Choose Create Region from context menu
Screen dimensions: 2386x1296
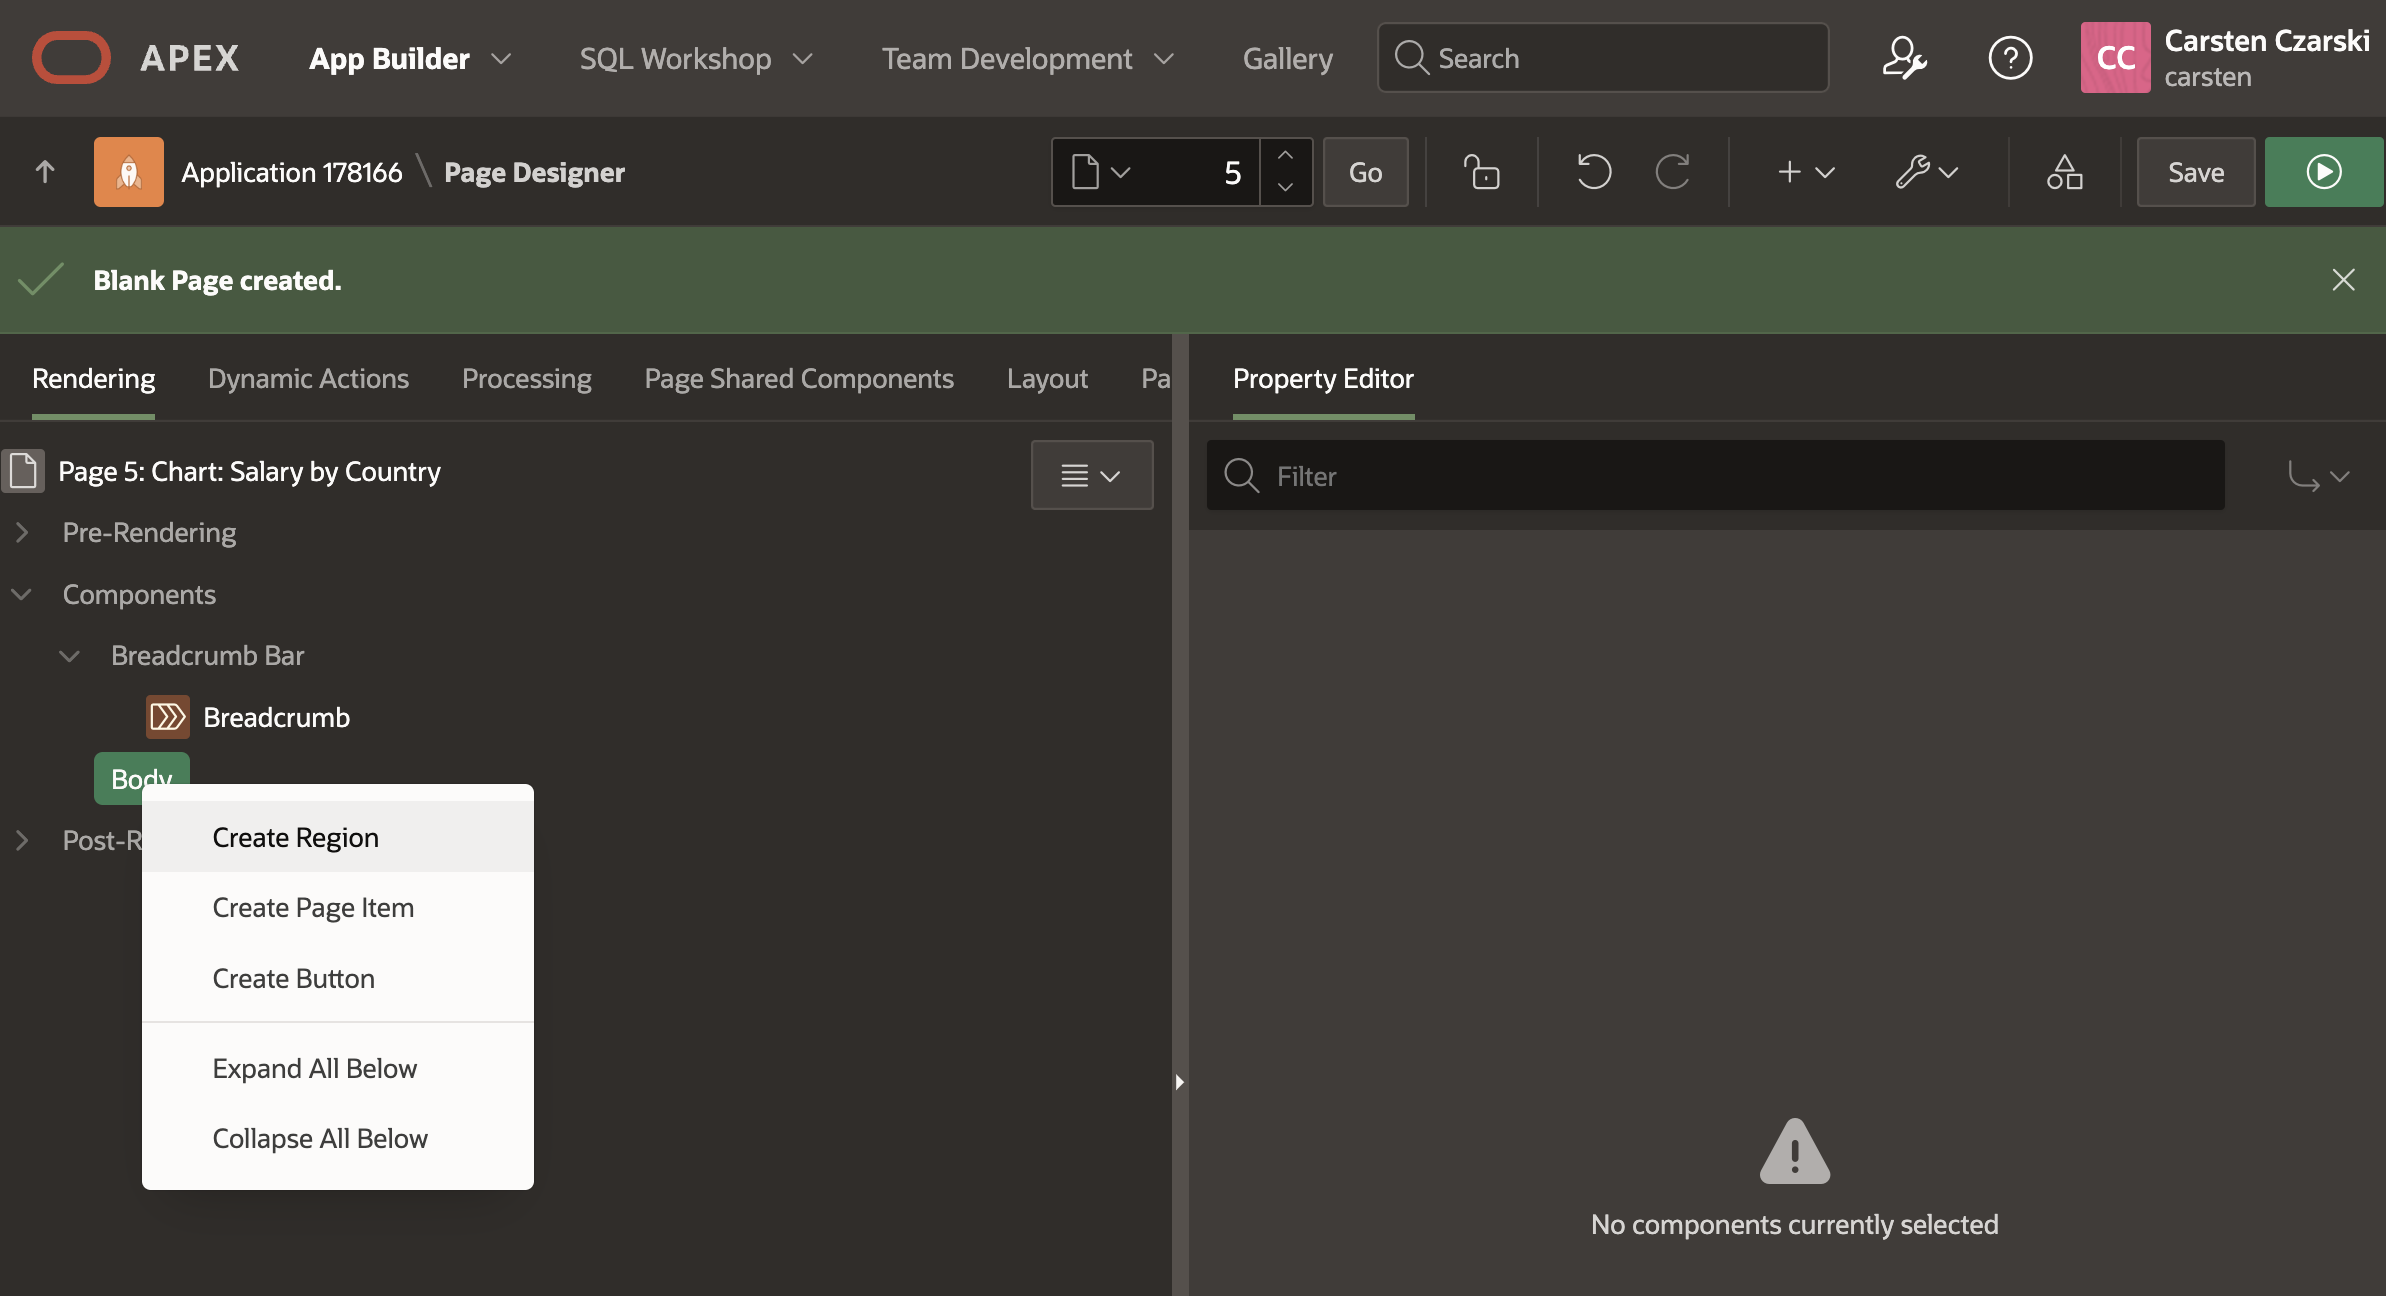(x=296, y=837)
